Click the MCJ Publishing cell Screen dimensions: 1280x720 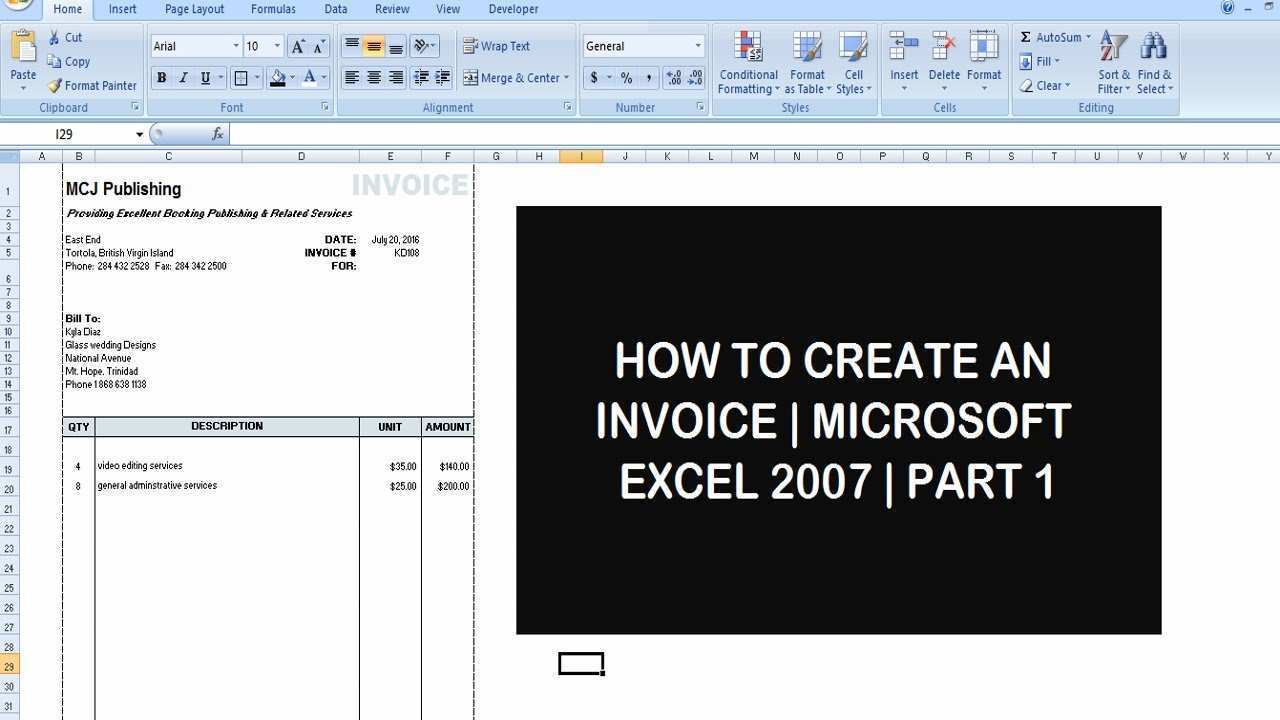[x=123, y=189]
